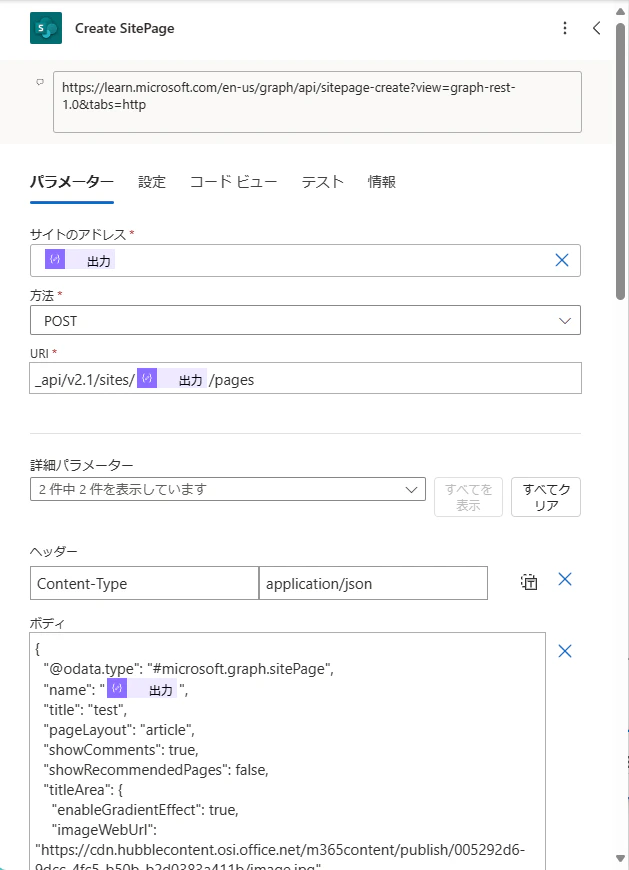Click the すべてクリア button

(546, 497)
